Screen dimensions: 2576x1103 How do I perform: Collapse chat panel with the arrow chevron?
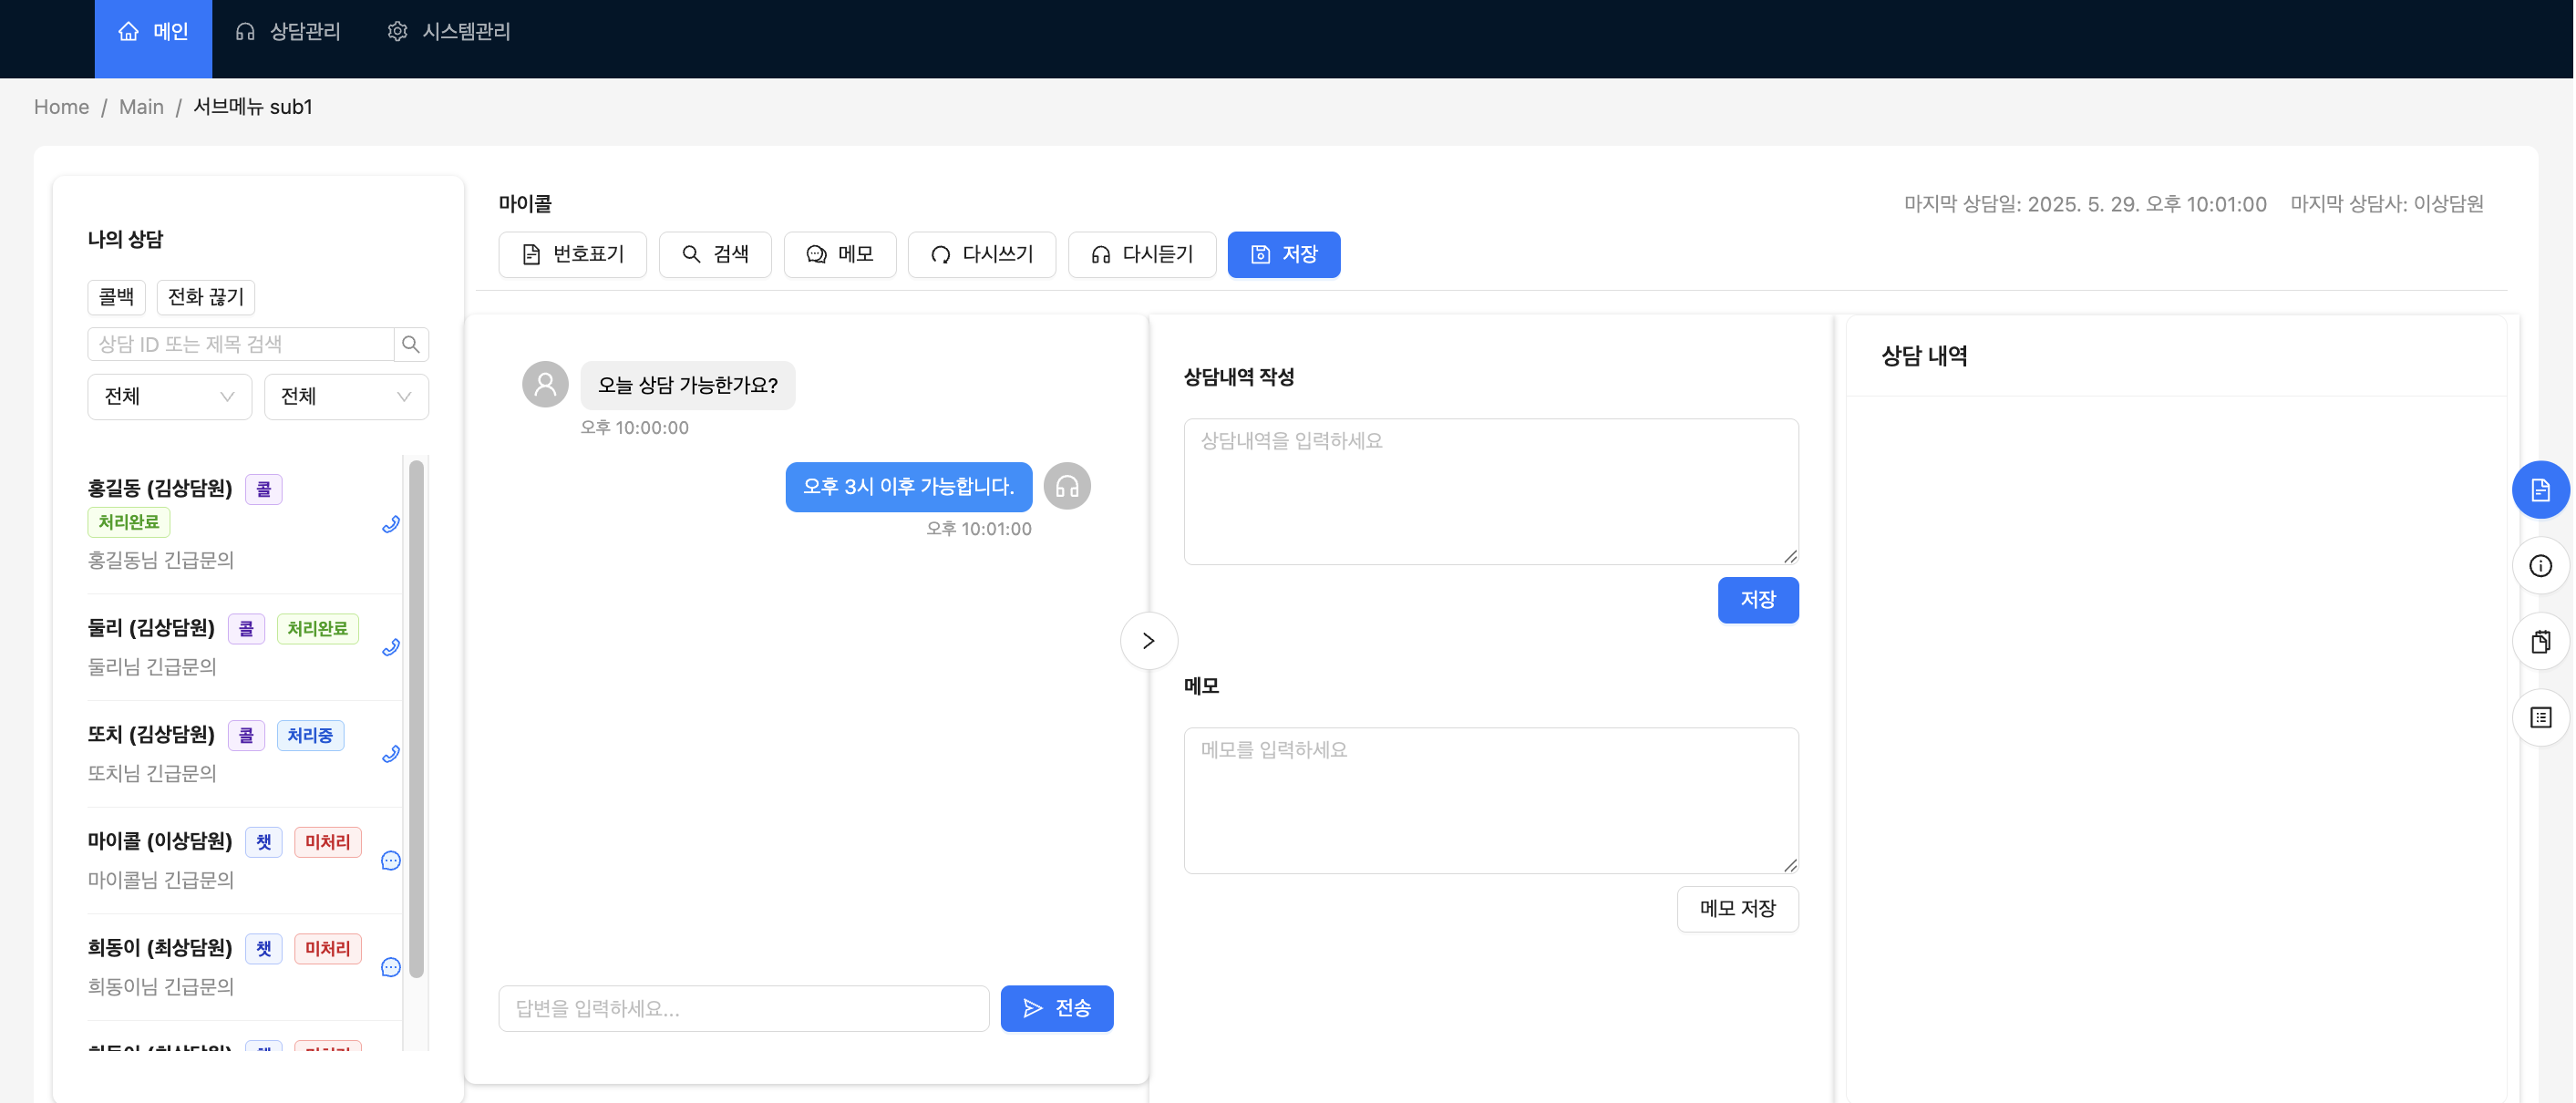(1148, 641)
